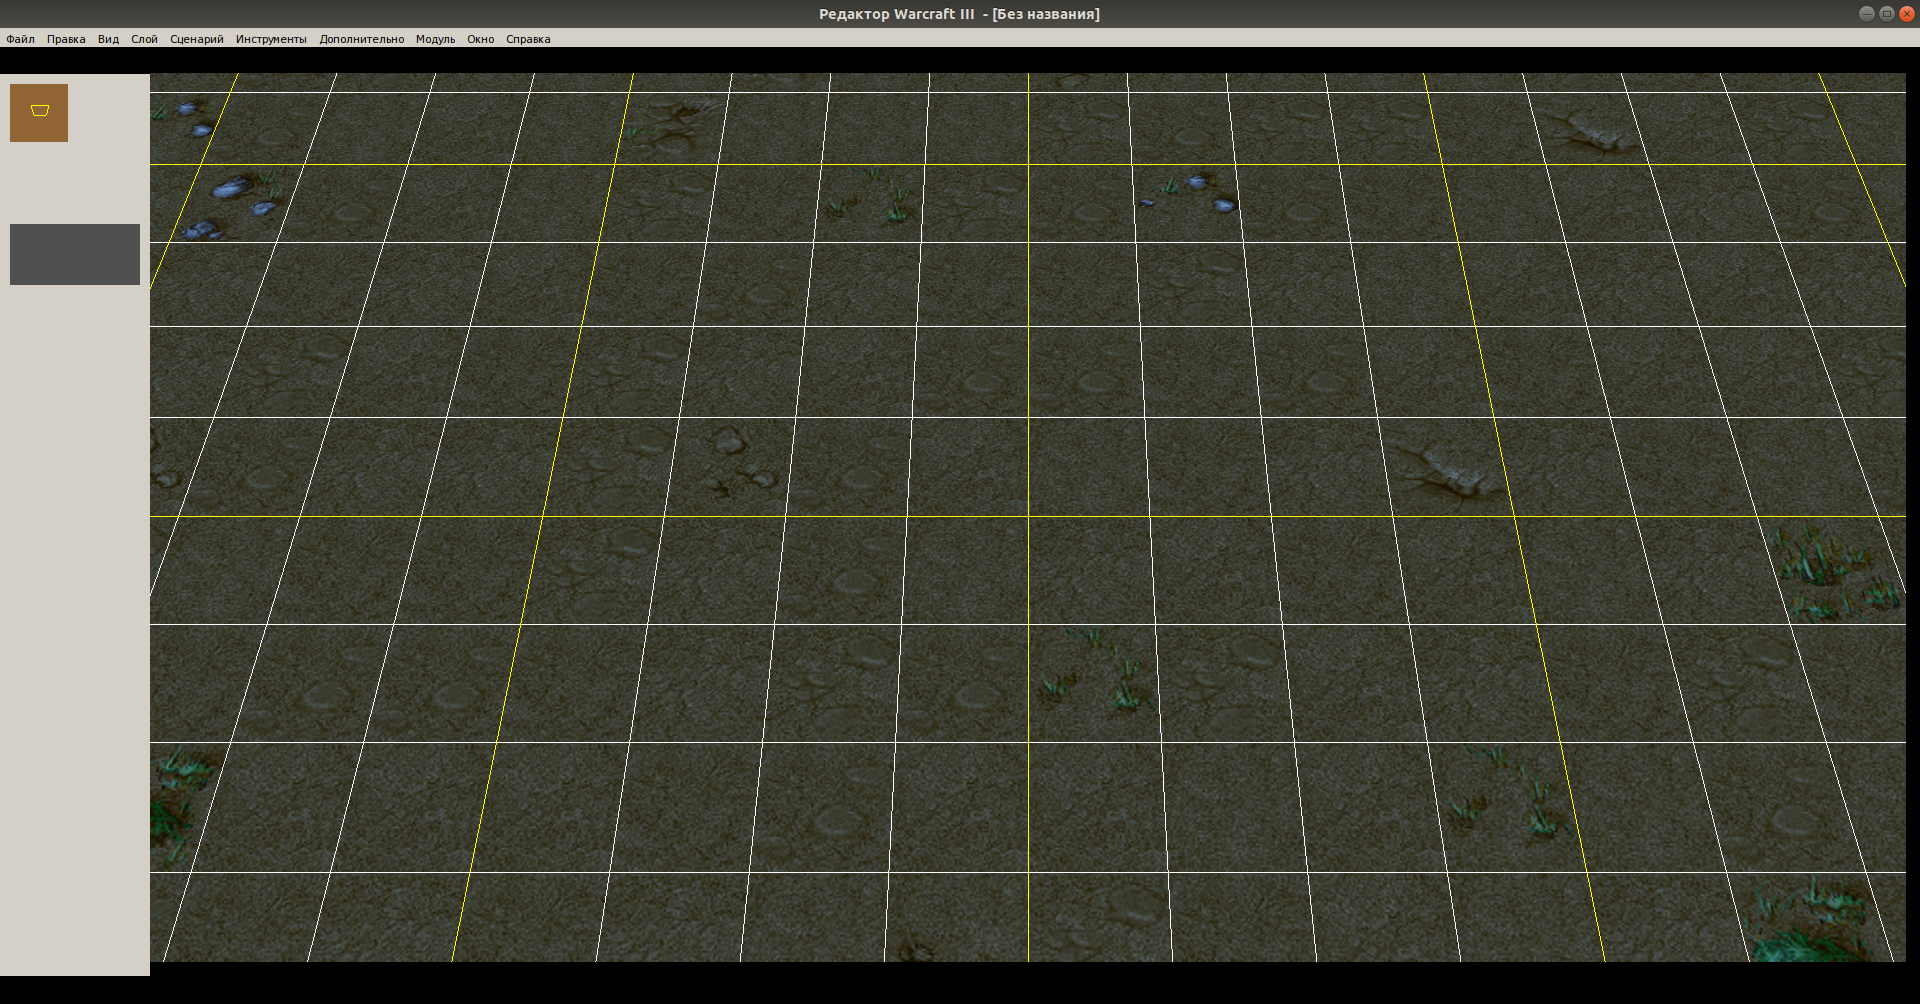This screenshot has height=1004, width=1920.
Task: Minimize the Warcraft III editor window
Action: pos(1866,13)
